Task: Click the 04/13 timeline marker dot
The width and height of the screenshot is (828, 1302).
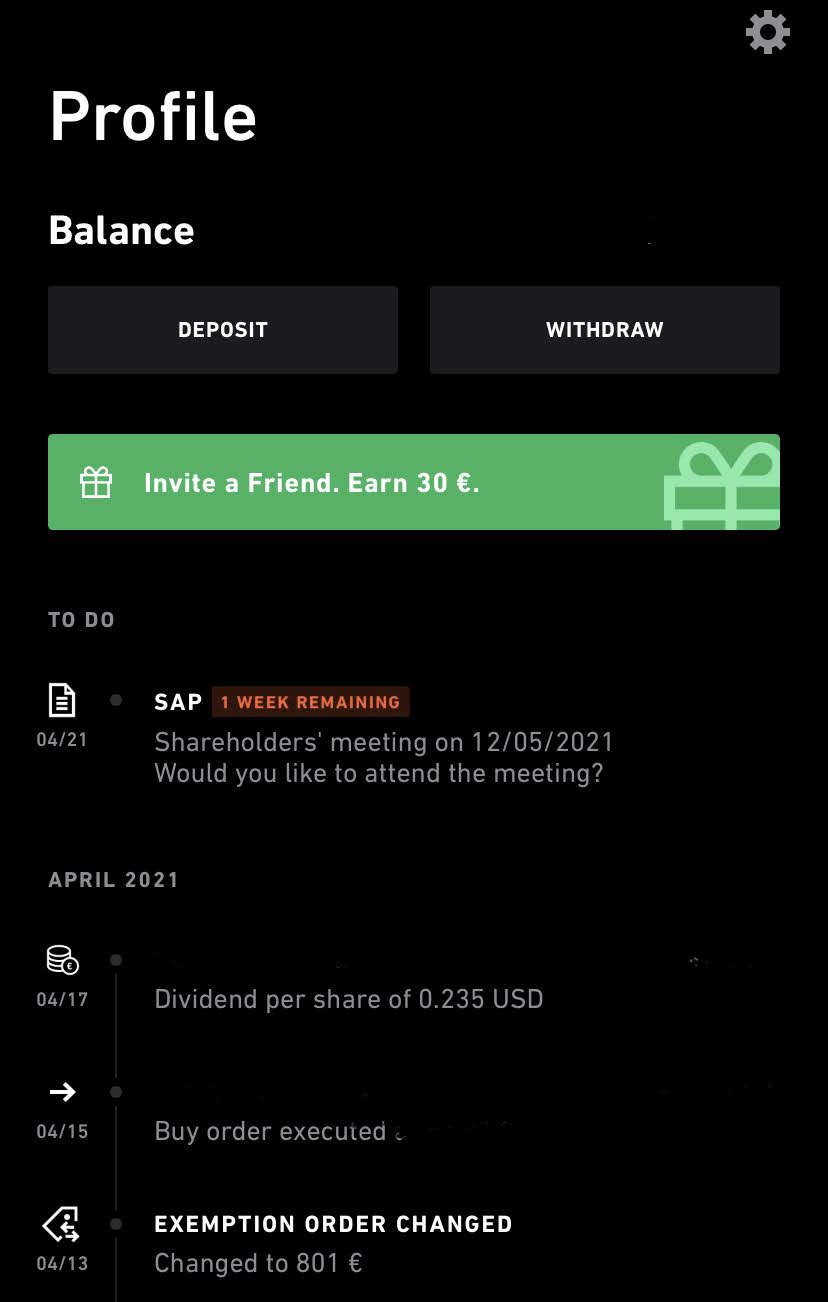Action: point(116,1224)
